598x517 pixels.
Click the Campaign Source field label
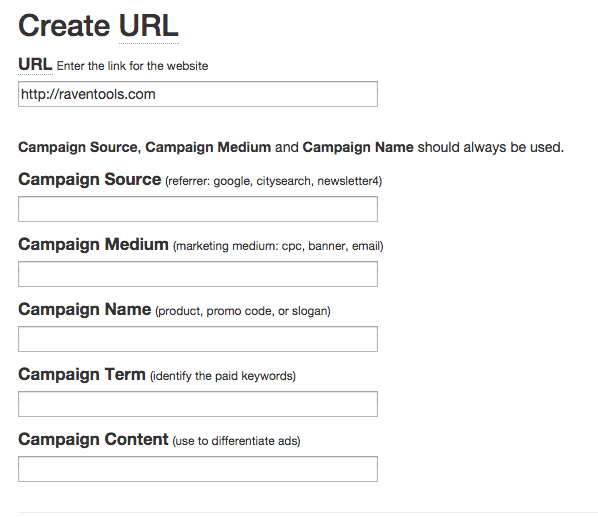[x=90, y=180]
